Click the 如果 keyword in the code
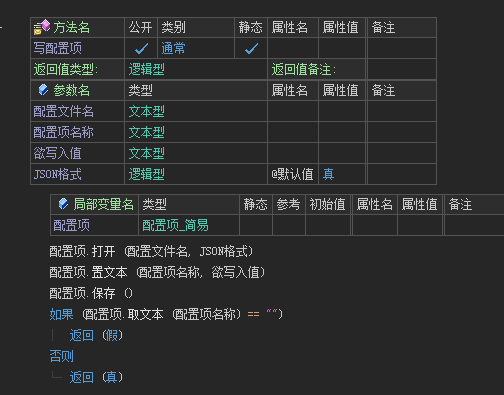The height and width of the screenshot is (395, 504). click(x=61, y=314)
